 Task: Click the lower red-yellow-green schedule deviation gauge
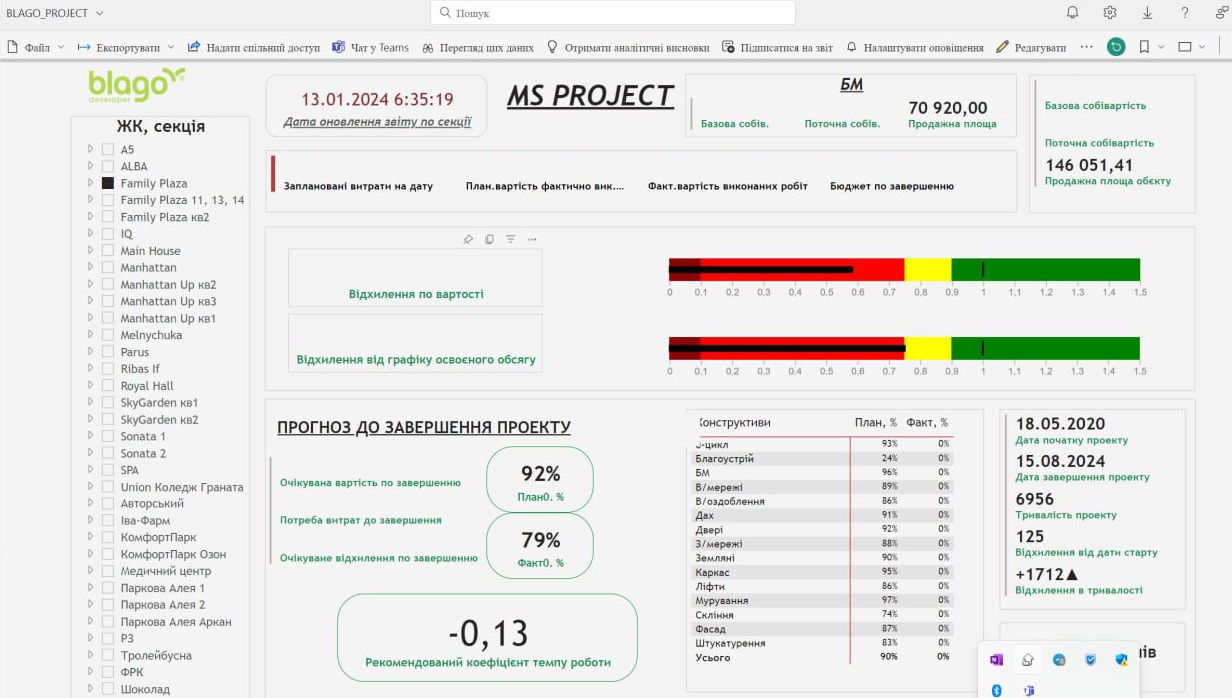(x=904, y=348)
